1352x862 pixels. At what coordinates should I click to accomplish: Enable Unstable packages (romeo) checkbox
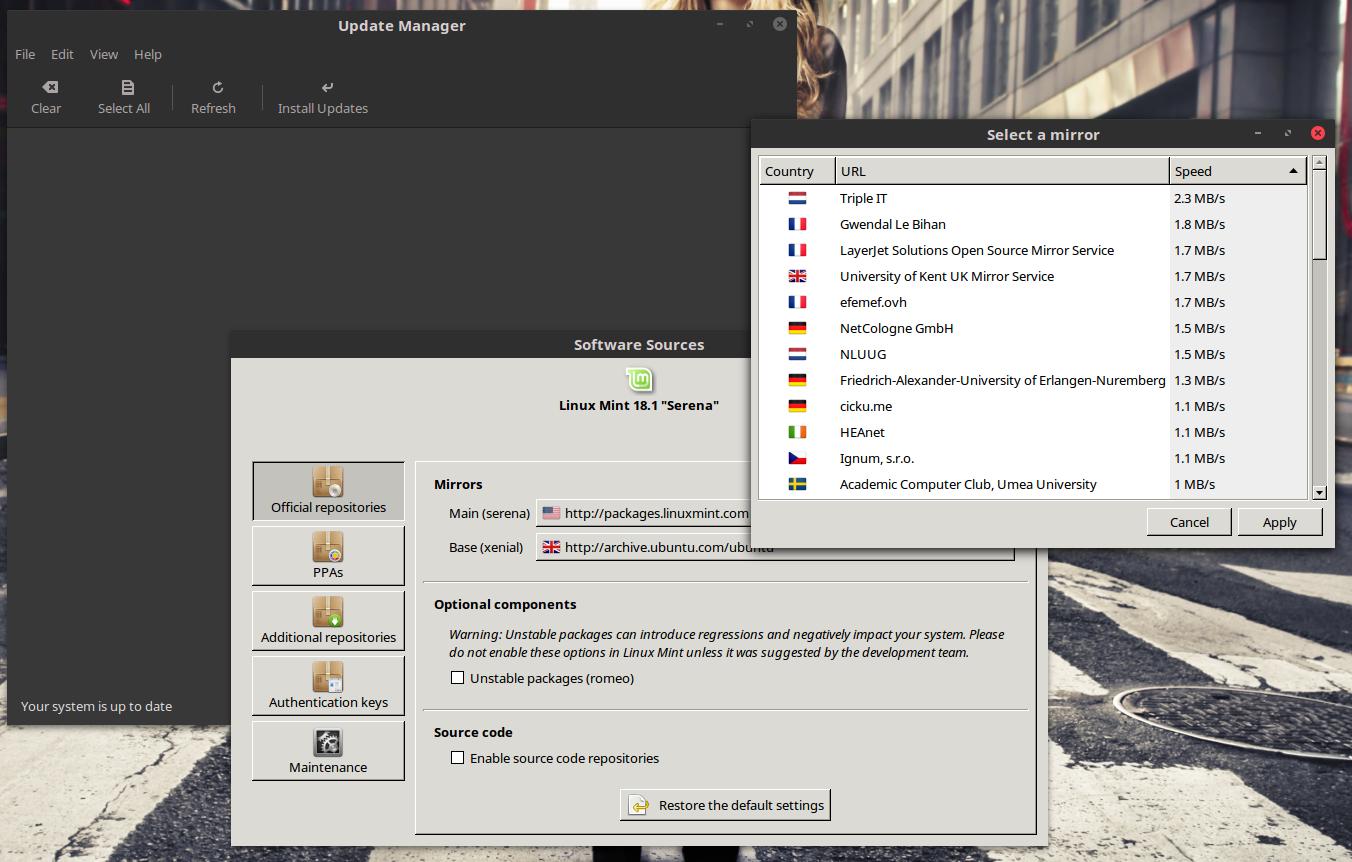click(458, 678)
